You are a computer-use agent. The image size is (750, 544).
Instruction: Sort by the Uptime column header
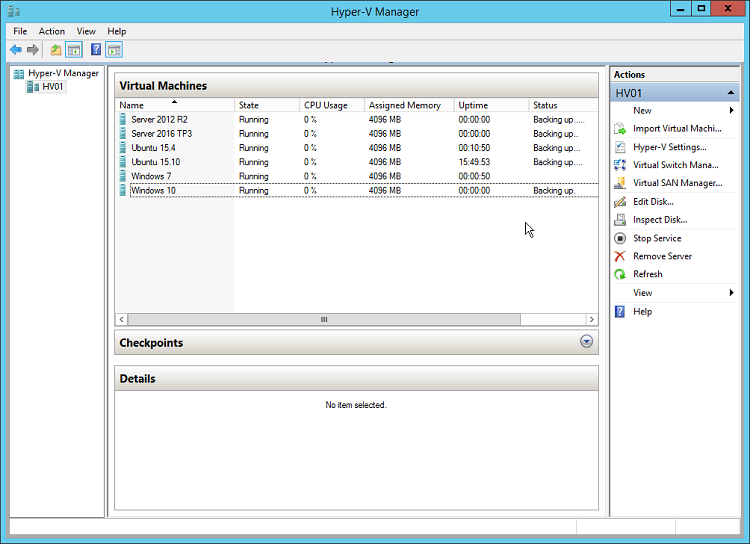point(491,105)
